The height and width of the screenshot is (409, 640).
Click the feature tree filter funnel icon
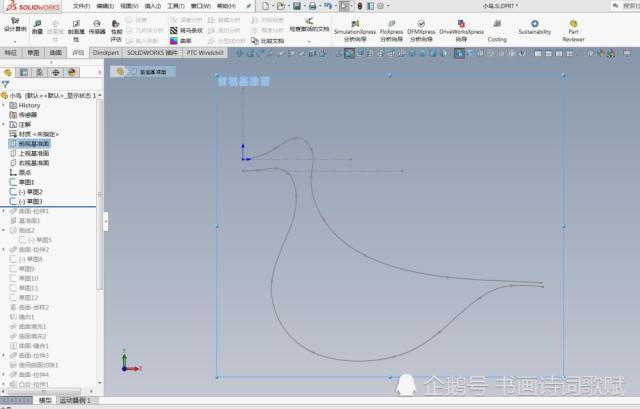(x=5, y=84)
